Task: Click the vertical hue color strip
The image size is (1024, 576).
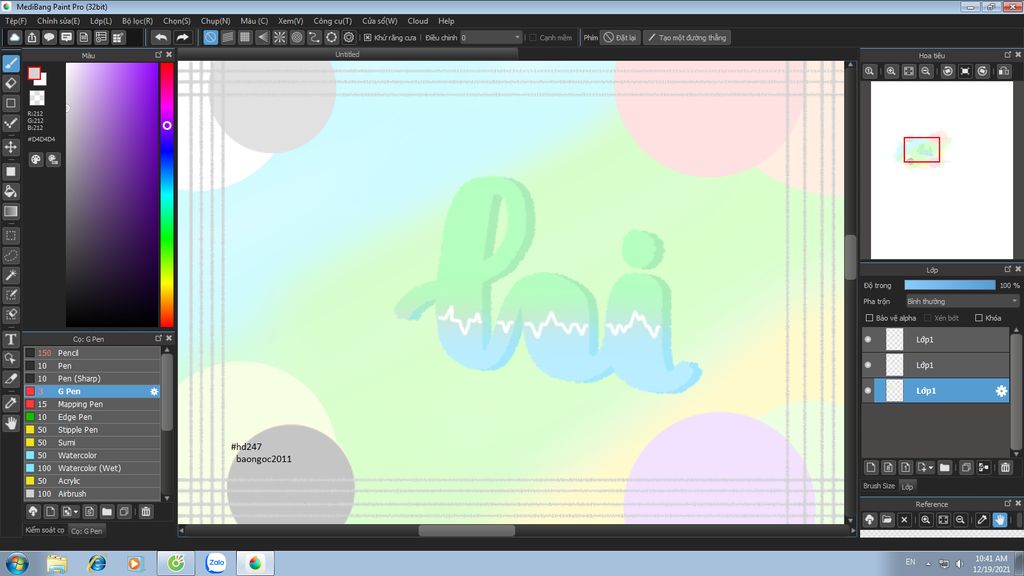Action: point(167,195)
